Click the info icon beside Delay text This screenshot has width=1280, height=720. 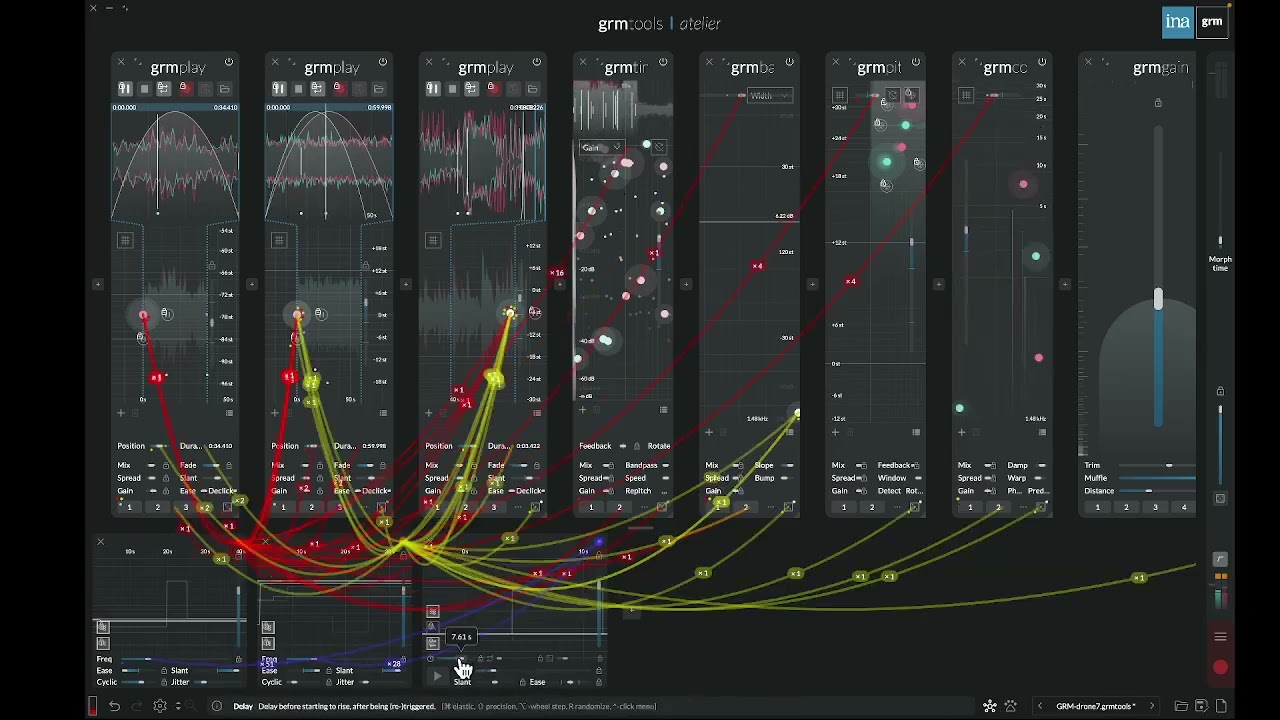pos(217,706)
